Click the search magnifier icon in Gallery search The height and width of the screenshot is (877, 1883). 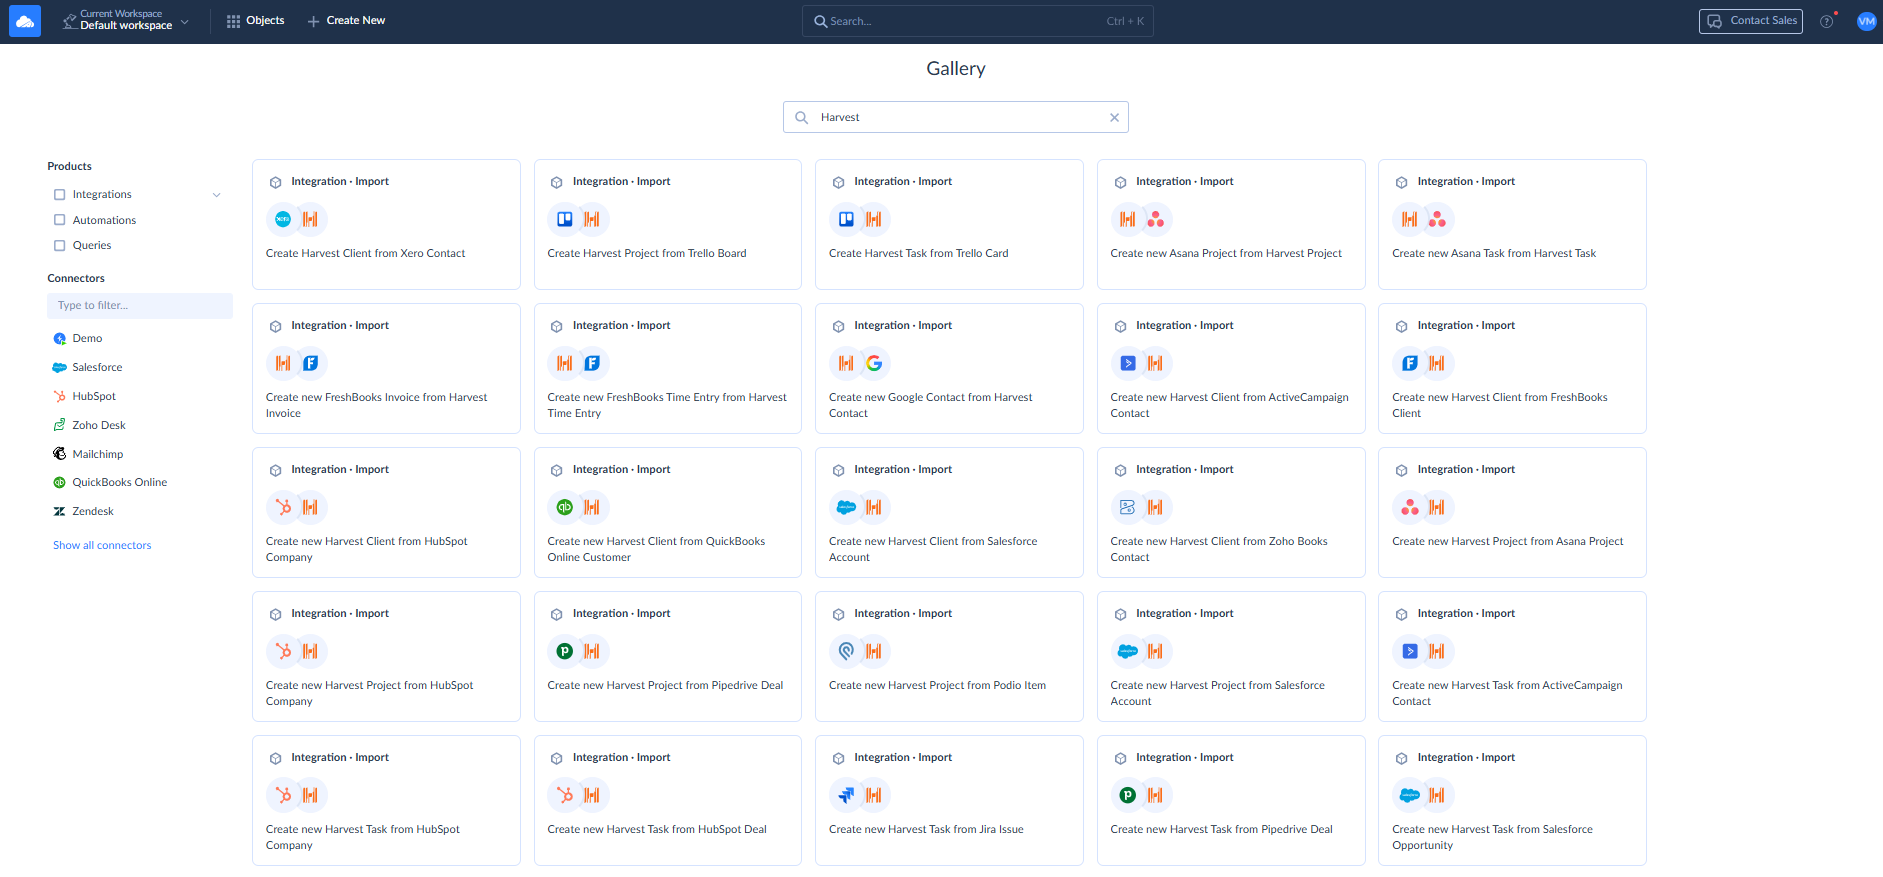801,118
